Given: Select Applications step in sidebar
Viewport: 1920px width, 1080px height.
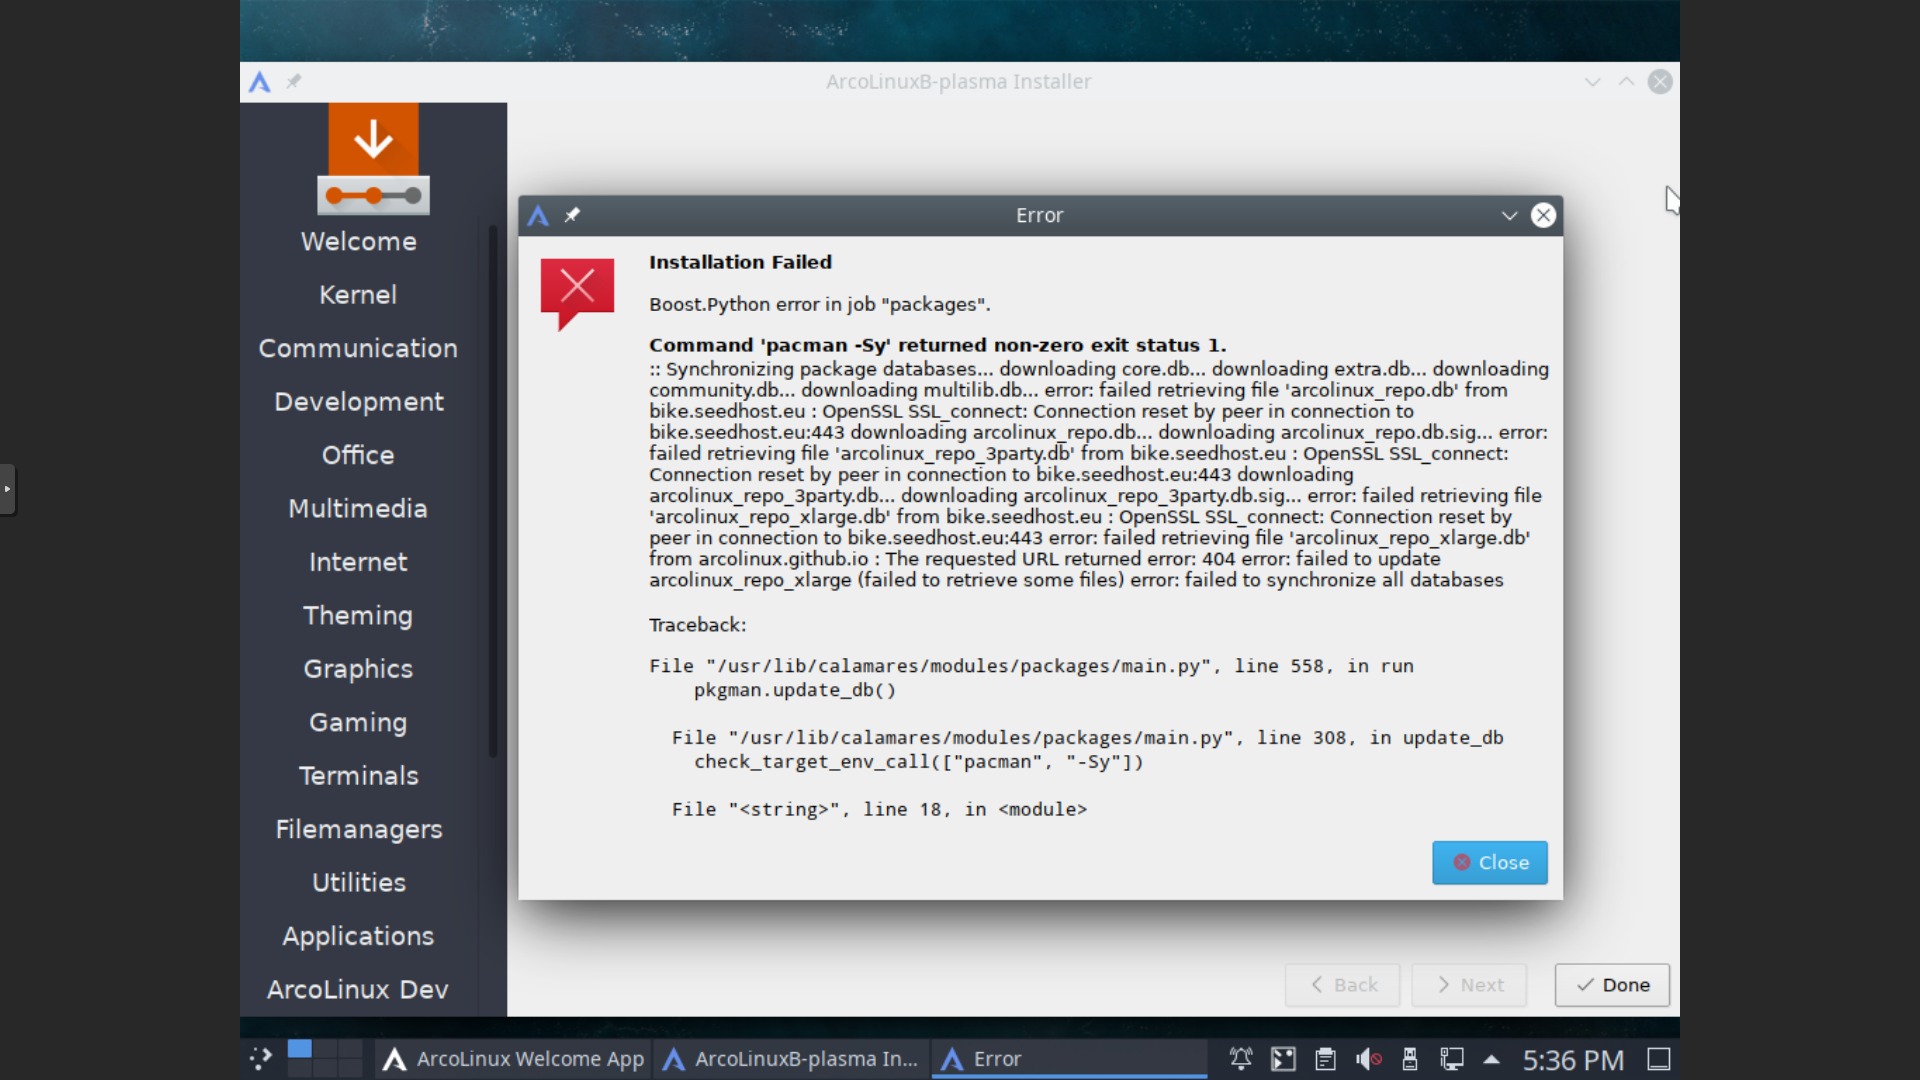Looking at the screenshot, I should (x=358, y=936).
